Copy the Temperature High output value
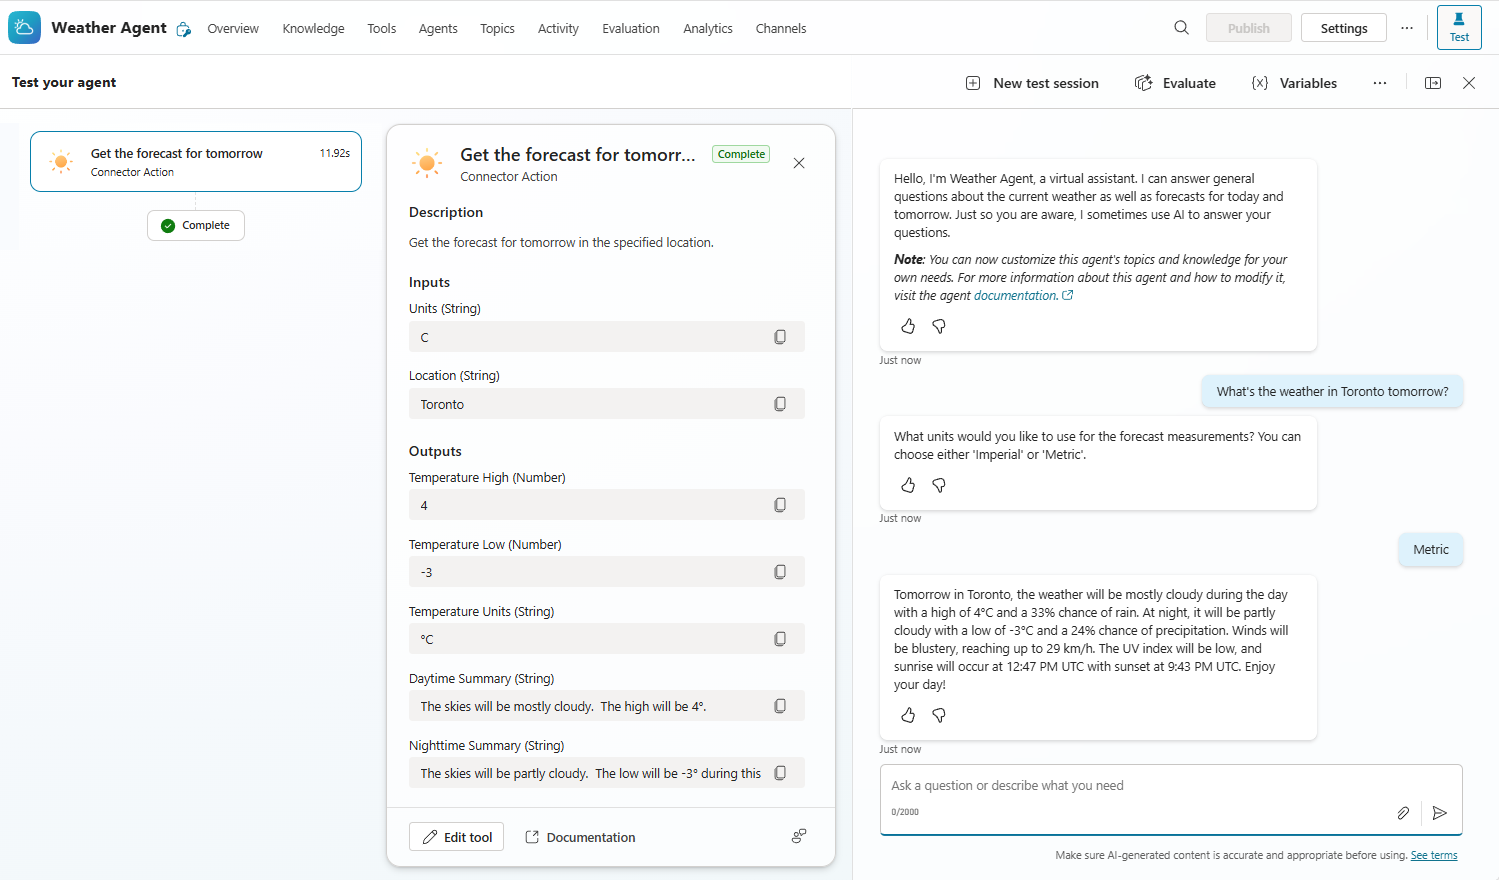 coord(780,504)
